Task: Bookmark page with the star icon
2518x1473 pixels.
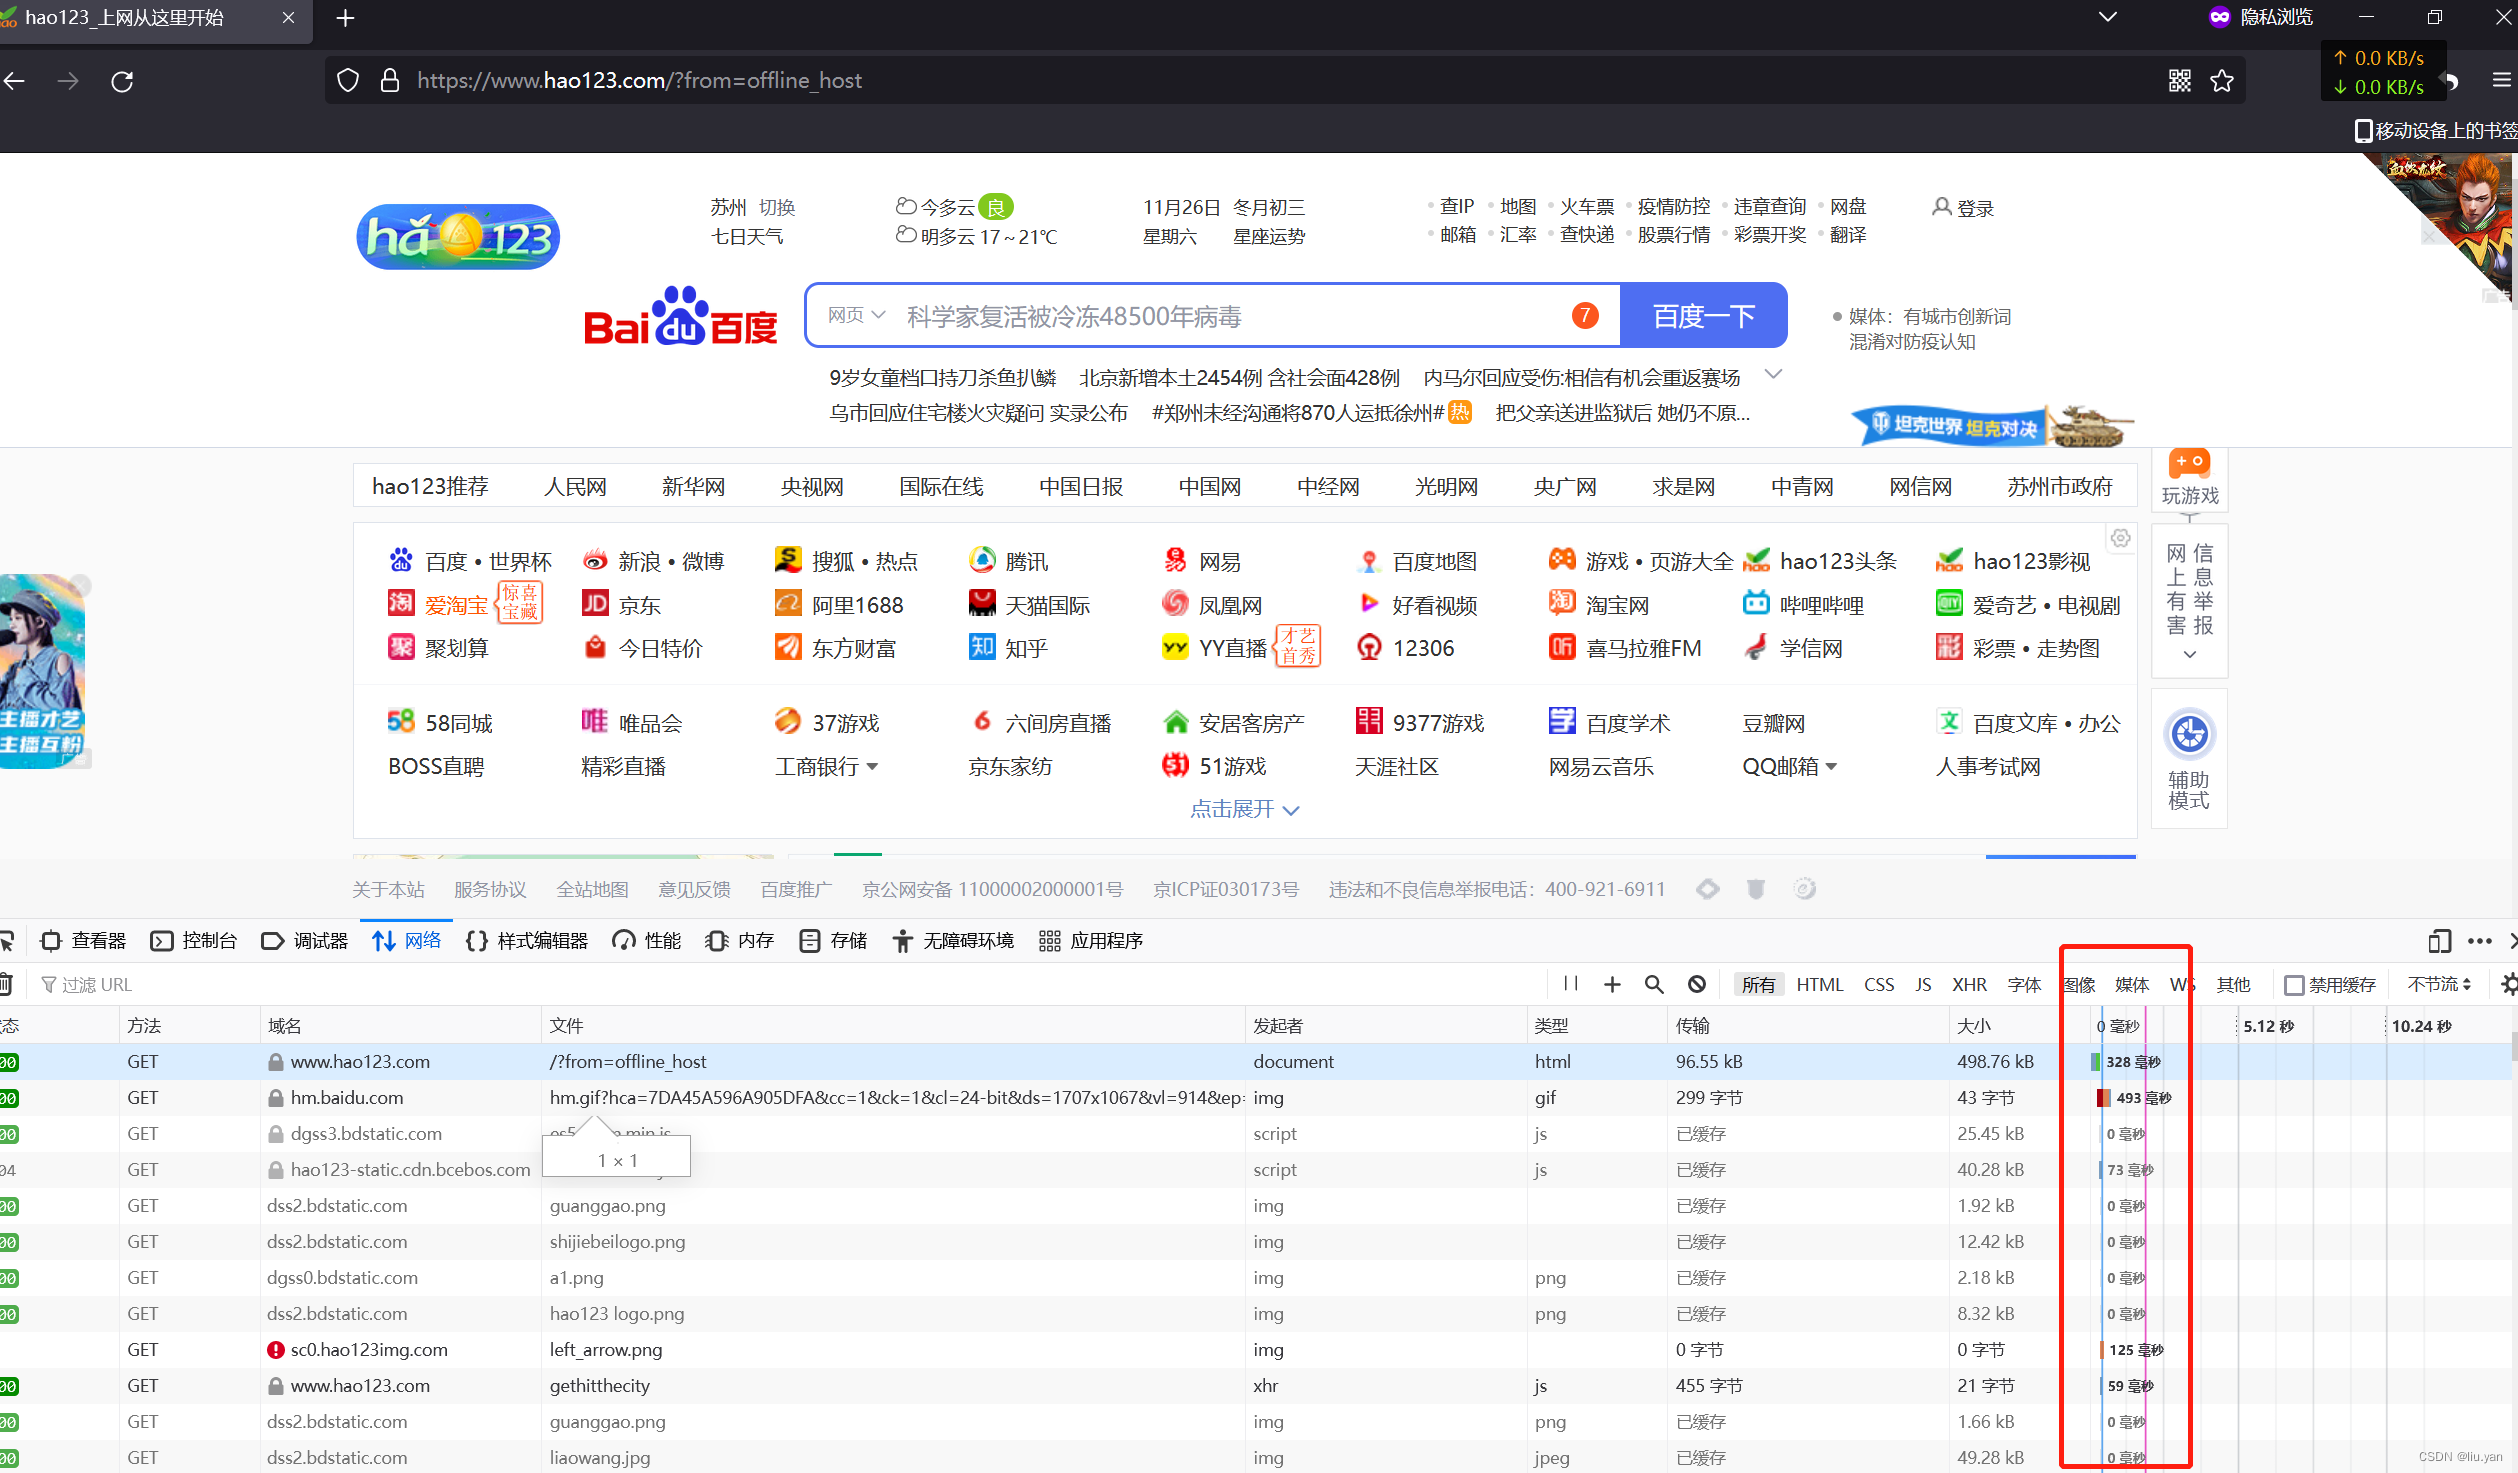Action: pyautogui.click(x=2222, y=81)
